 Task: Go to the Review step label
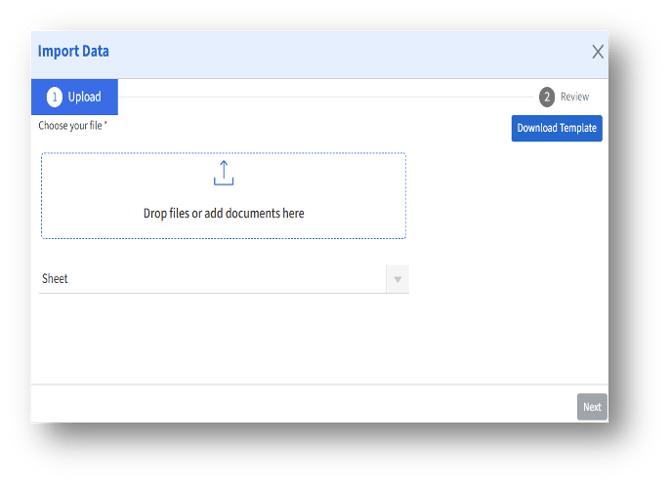coord(574,97)
